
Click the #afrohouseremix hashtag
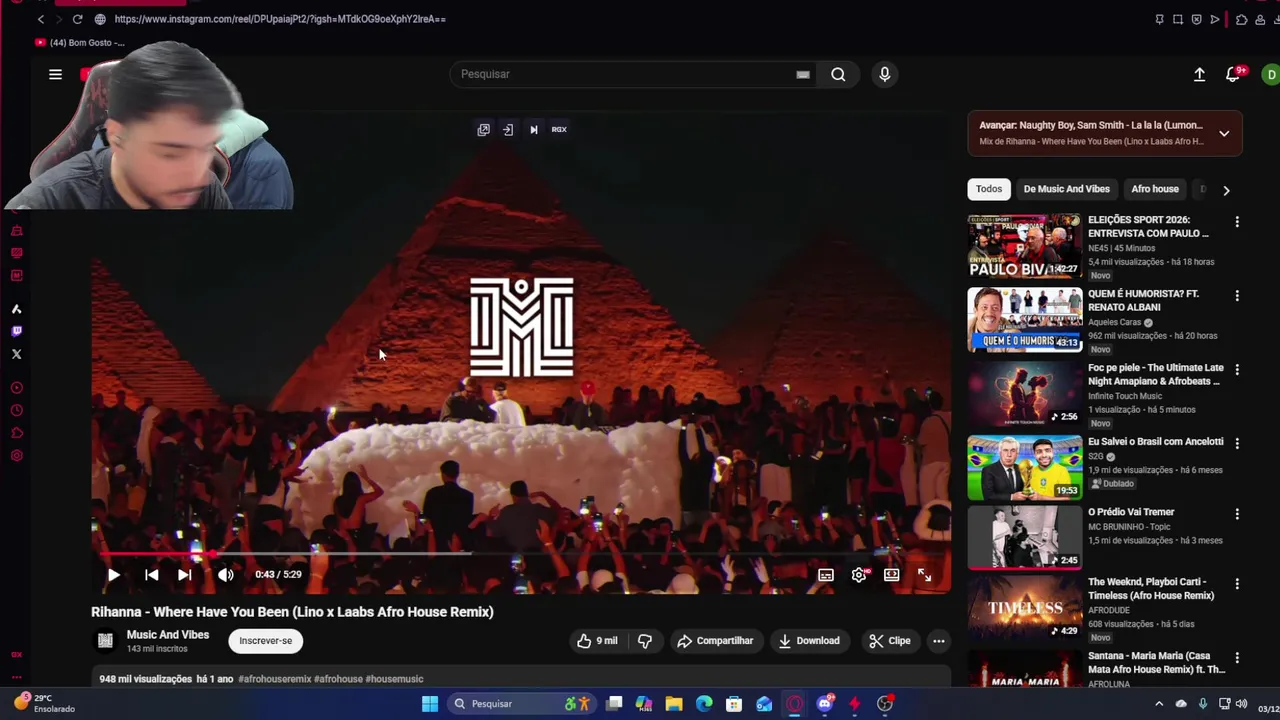pyautogui.click(x=274, y=679)
